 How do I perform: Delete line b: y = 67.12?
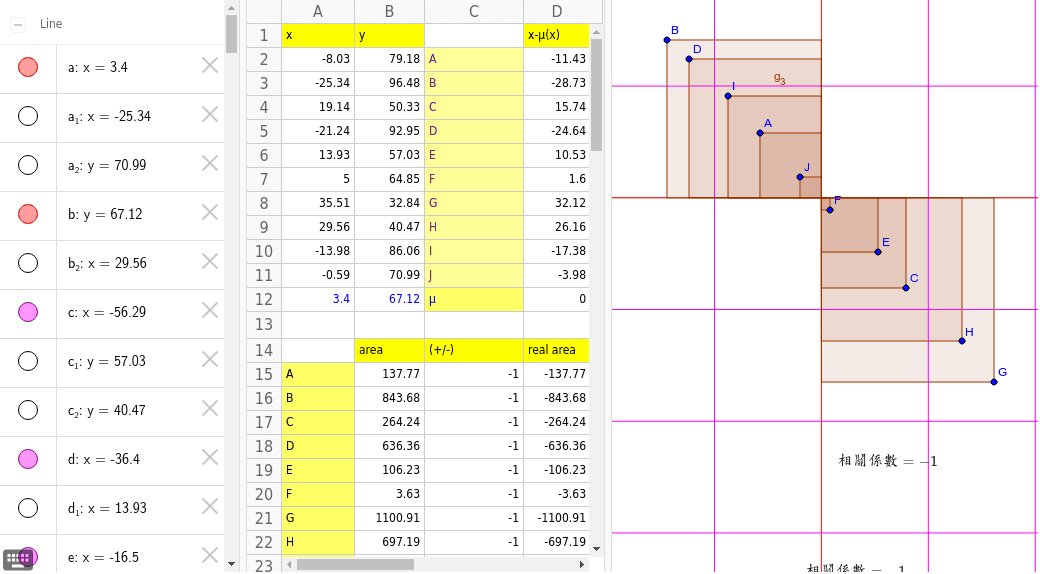click(210, 212)
